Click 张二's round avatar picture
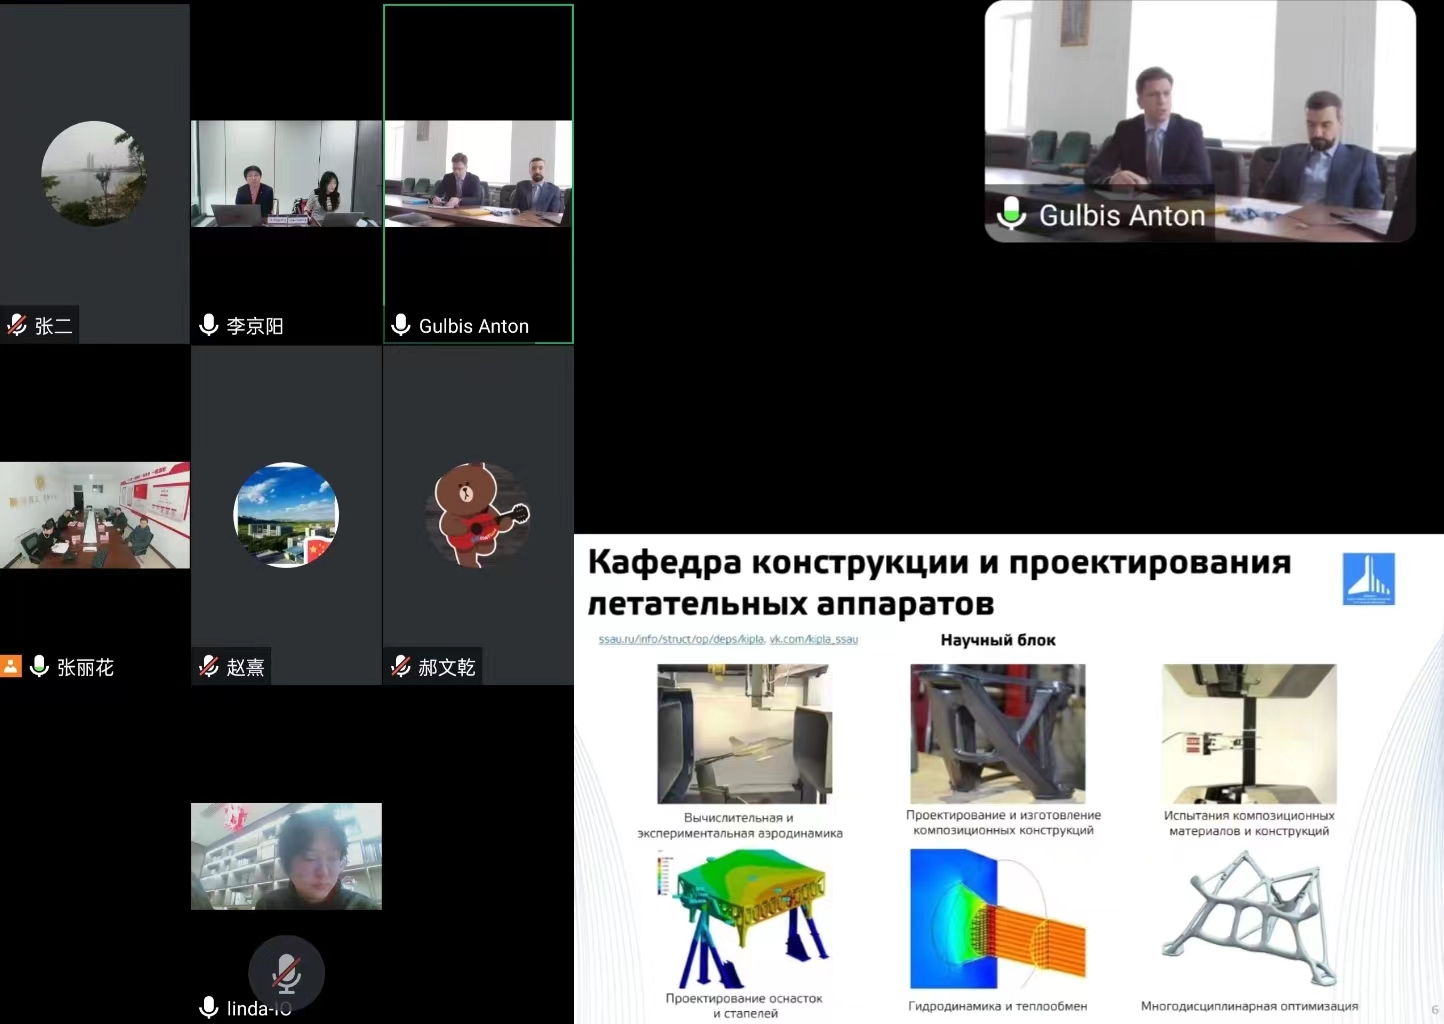This screenshot has height=1024, width=1444. point(94,174)
